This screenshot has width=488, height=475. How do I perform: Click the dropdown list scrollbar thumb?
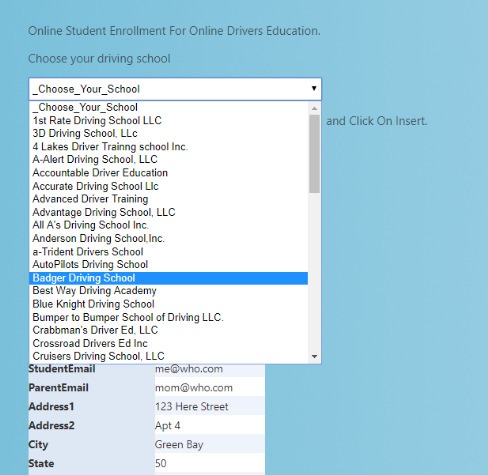[314, 154]
